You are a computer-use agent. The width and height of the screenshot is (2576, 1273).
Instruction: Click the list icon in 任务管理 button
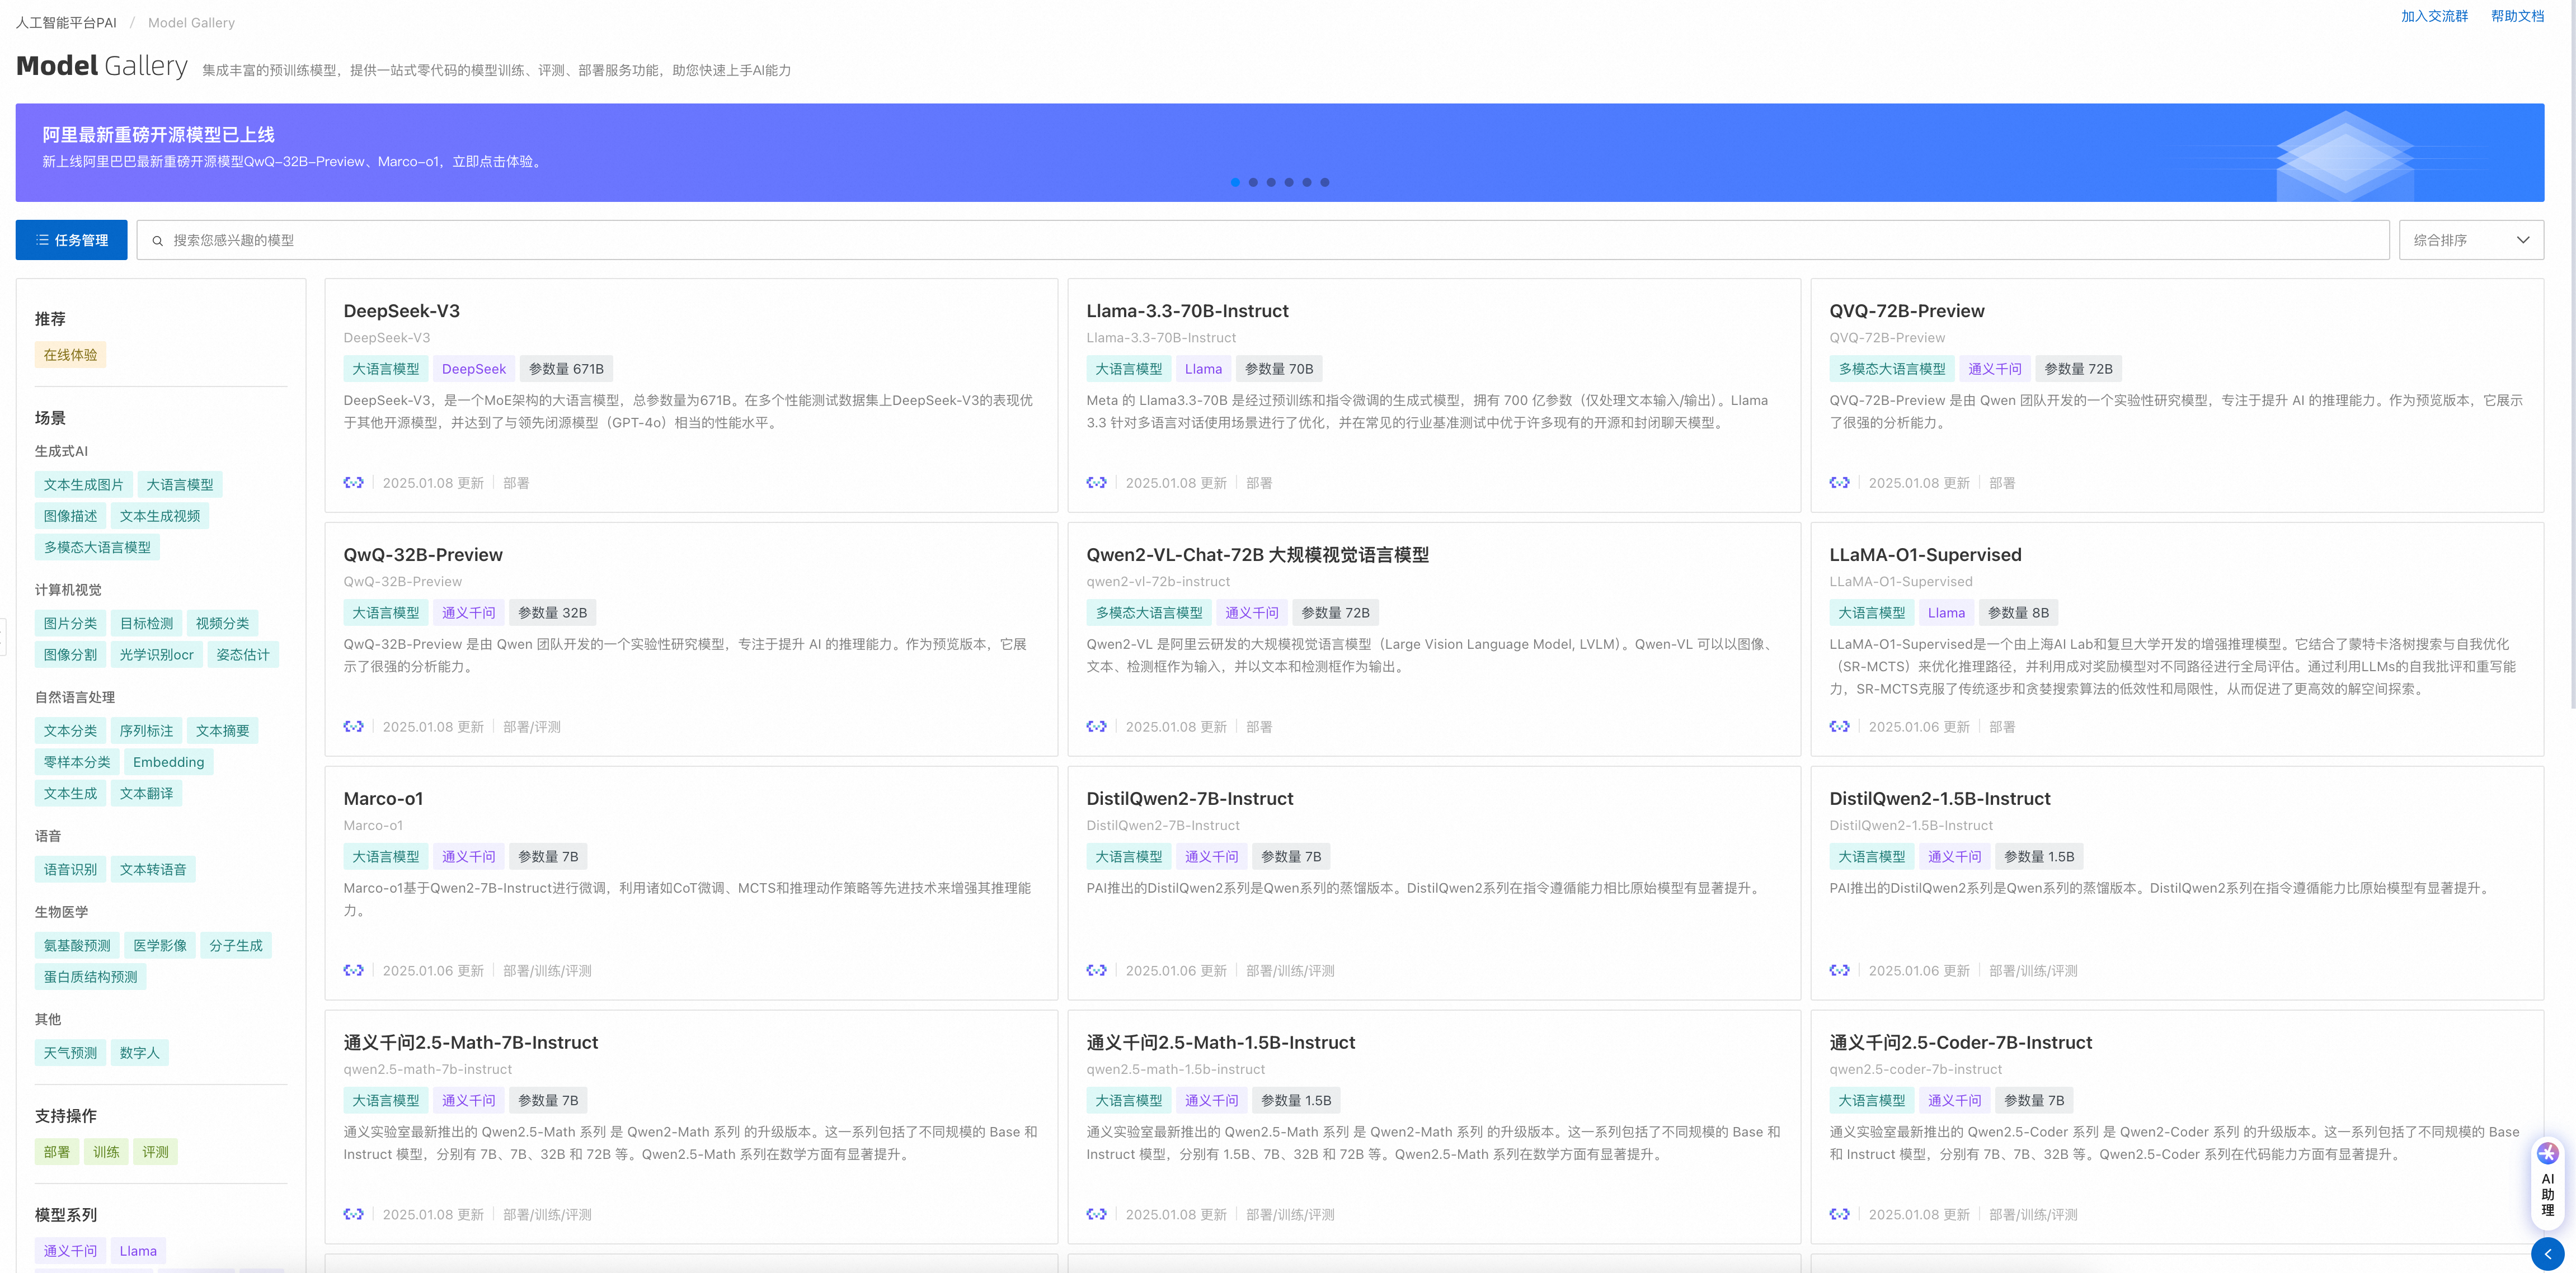tap(42, 240)
